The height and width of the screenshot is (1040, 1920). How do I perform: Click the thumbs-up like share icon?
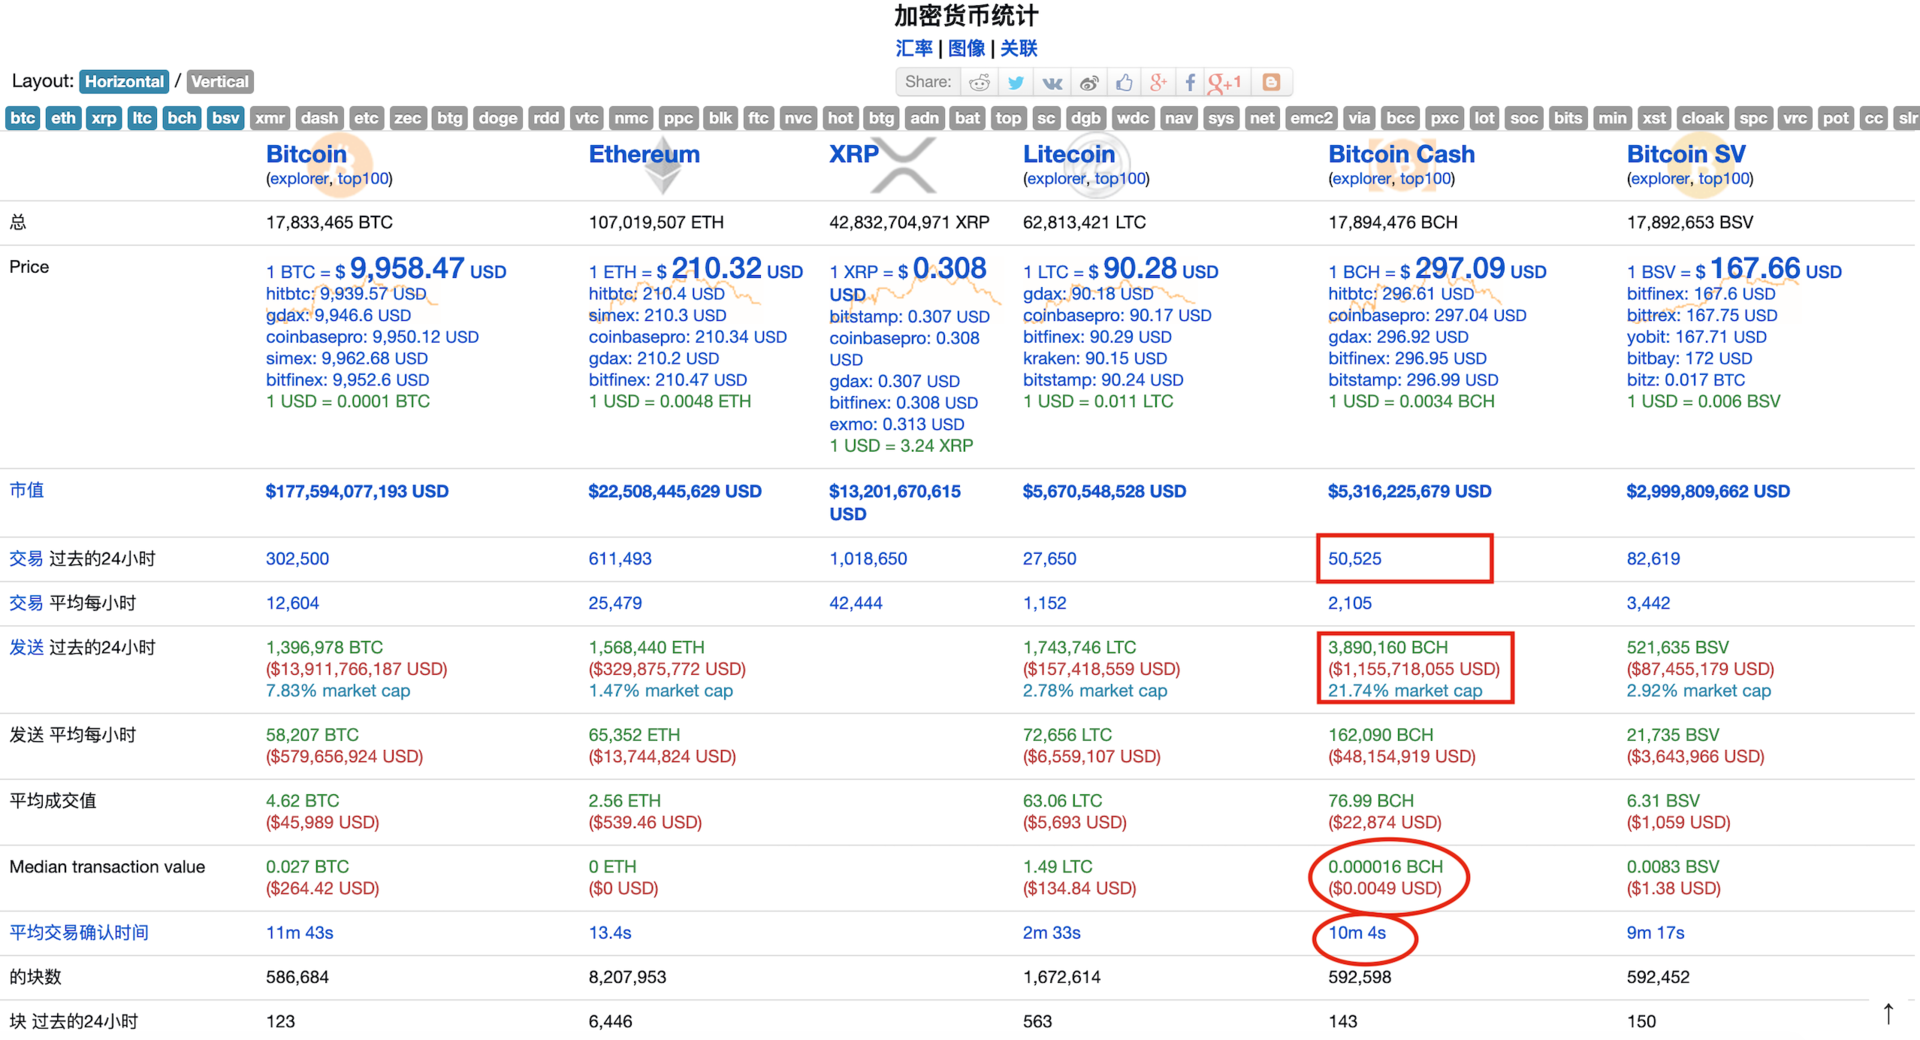pyautogui.click(x=1124, y=83)
